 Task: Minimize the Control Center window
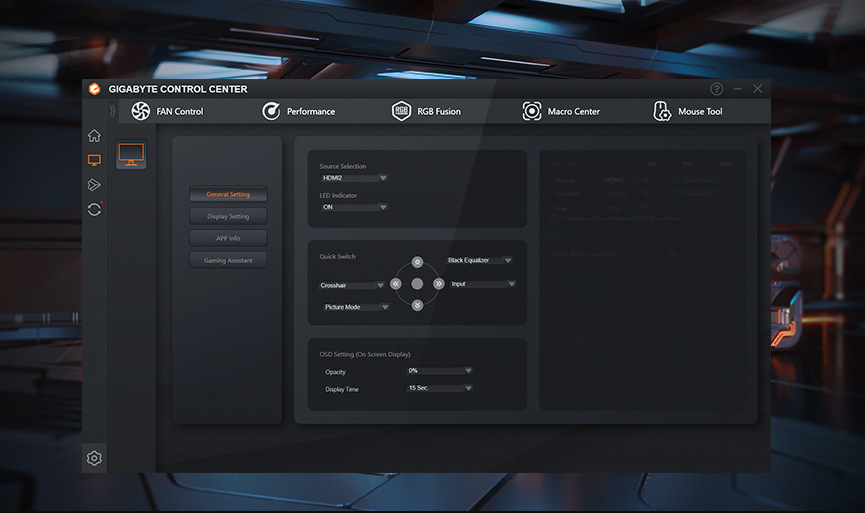738,89
